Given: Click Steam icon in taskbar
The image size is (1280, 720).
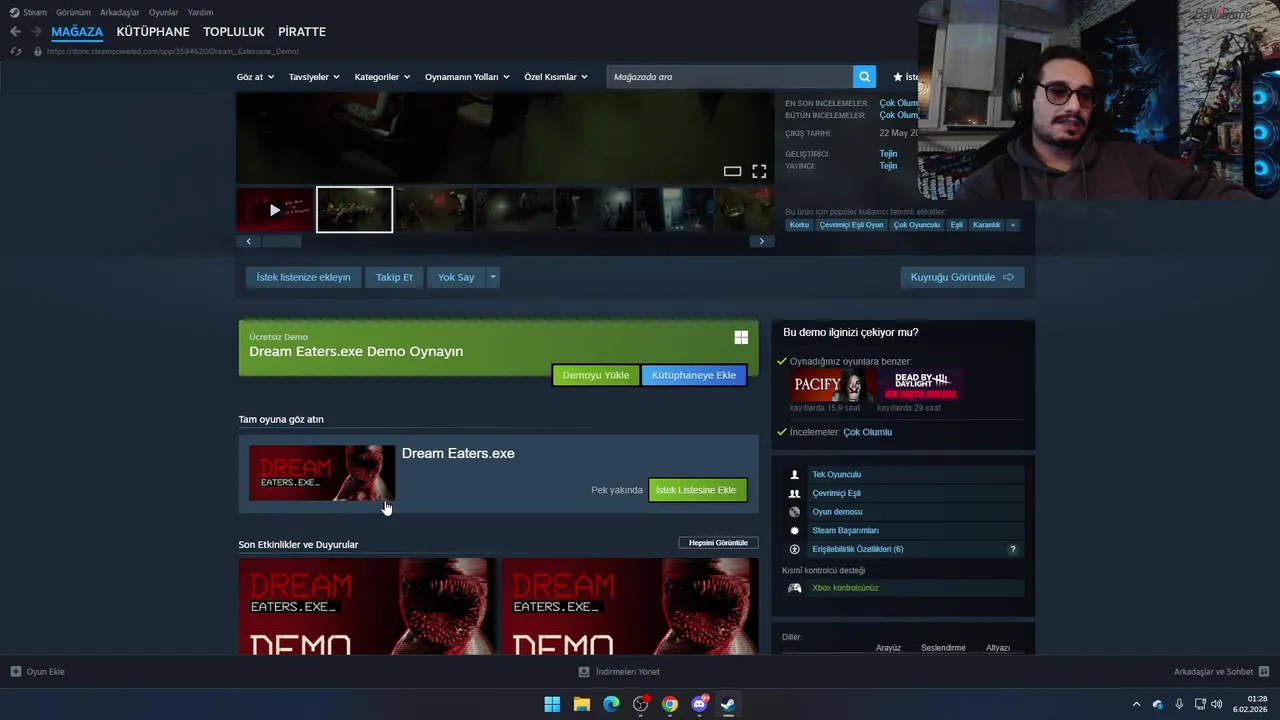Looking at the screenshot, I should 728,704.
